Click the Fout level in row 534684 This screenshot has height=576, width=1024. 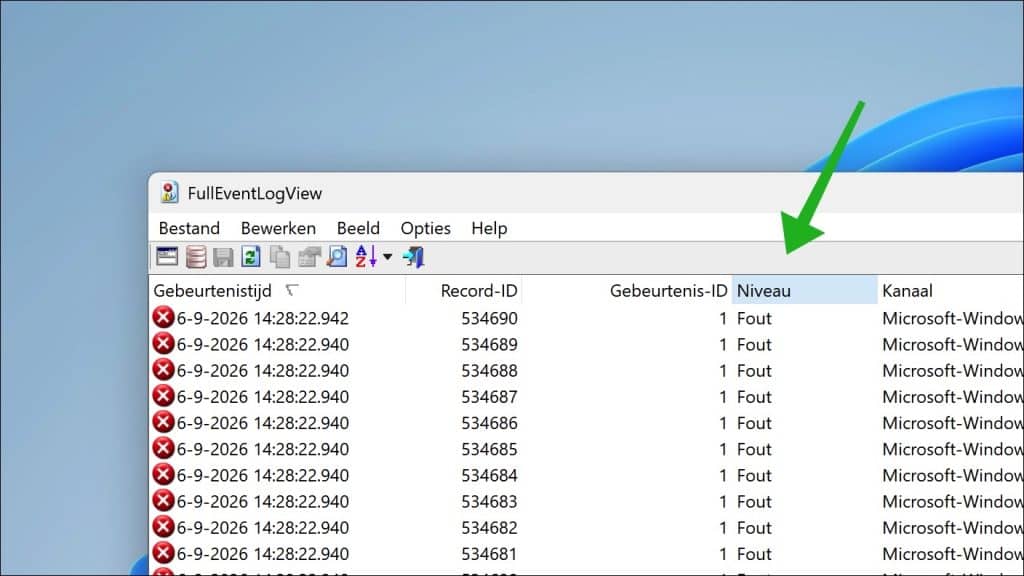754,475
